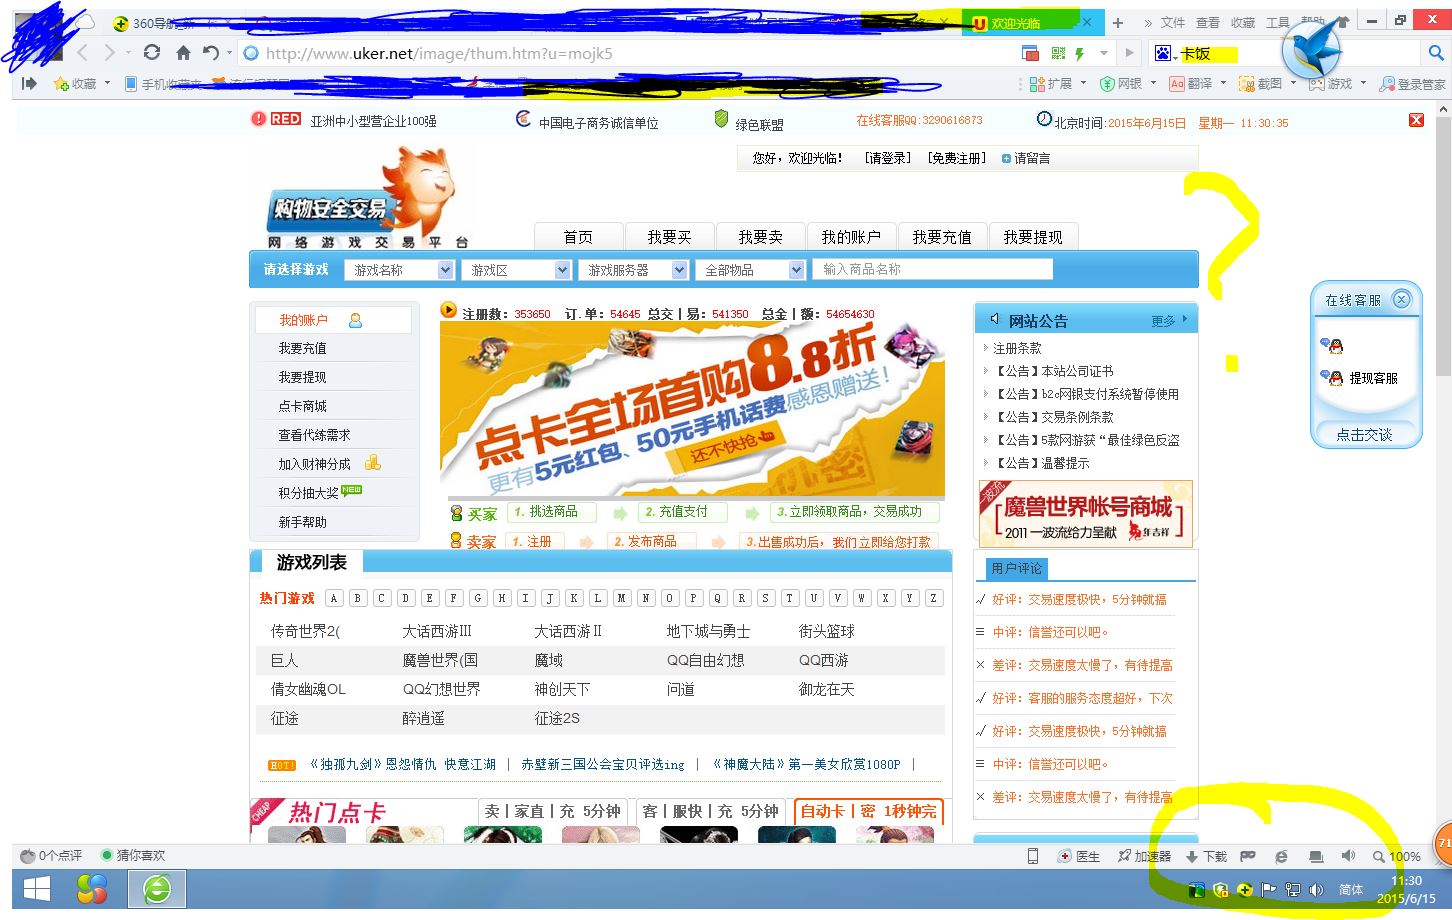Filter game list by letter A
The width and height of the screenshot is (1452, 920).
click(334, 598)
